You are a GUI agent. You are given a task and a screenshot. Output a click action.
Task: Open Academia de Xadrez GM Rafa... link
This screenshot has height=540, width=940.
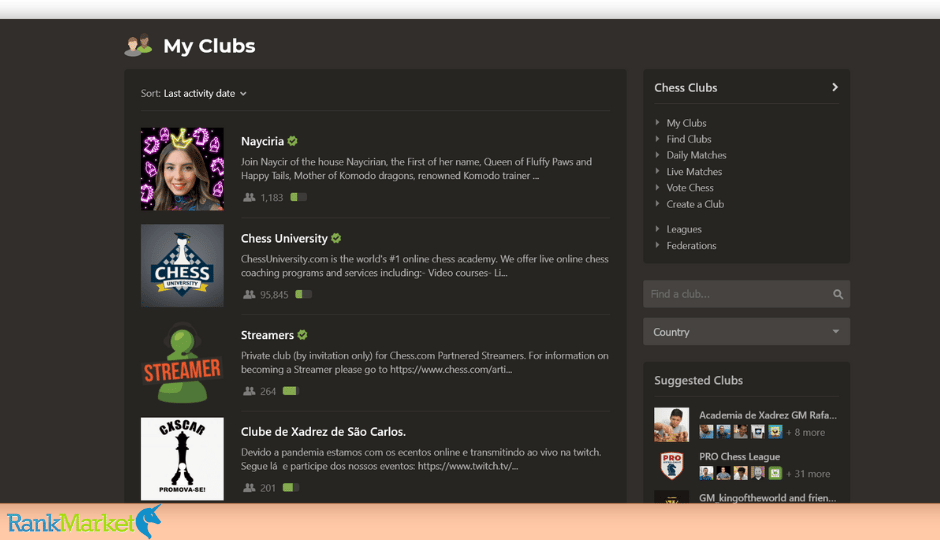pyautogui.click(x=768, y=415)
